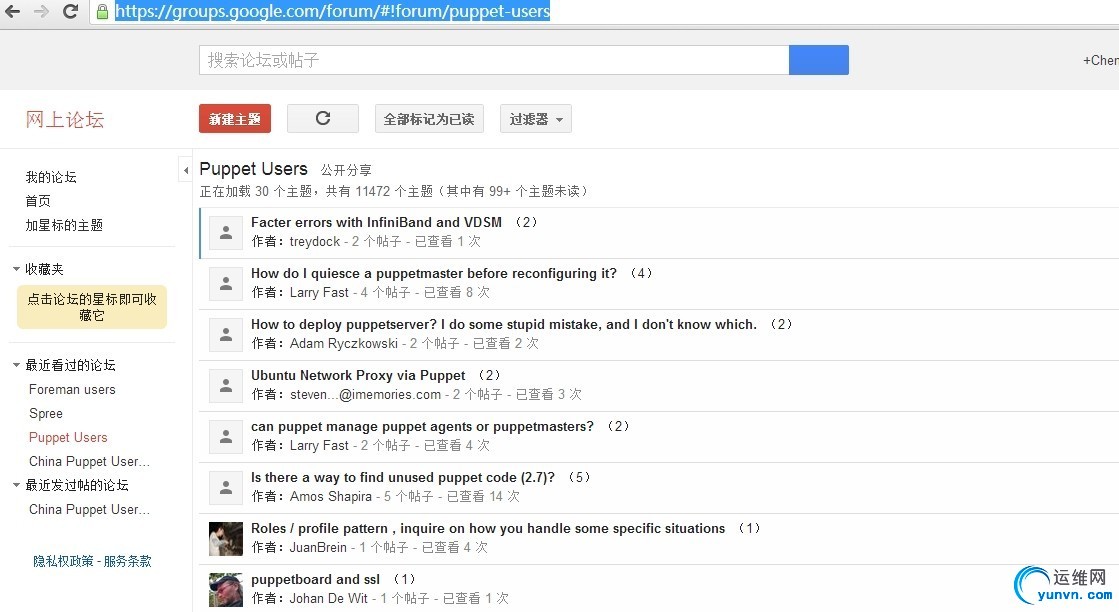Click the 网上论坛 logo title
The height and width of the screenshot is (612, 1119).
click(x=65, y=119)
